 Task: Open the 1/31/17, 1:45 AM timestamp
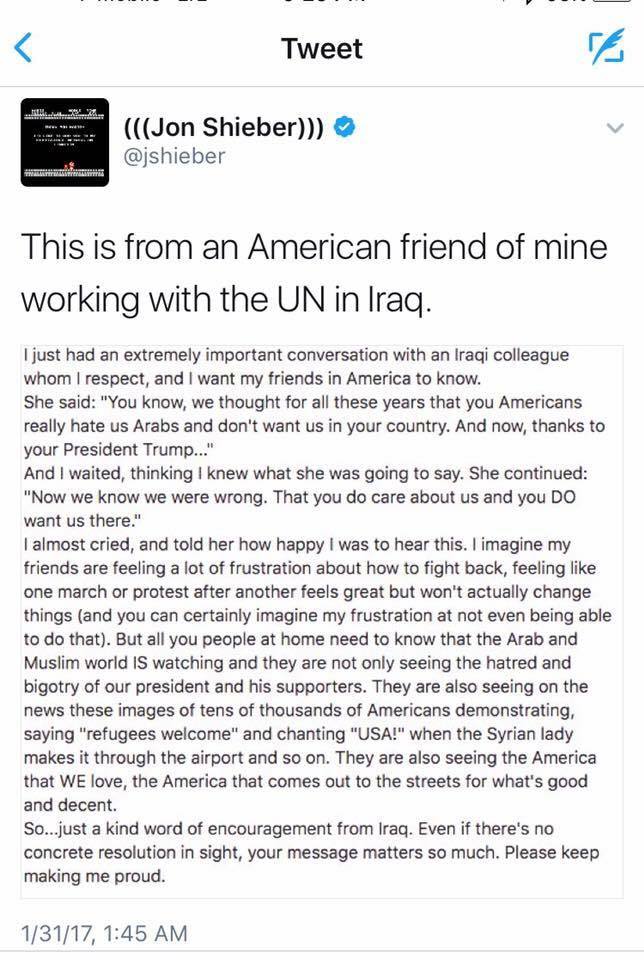[x=104, y=933]
